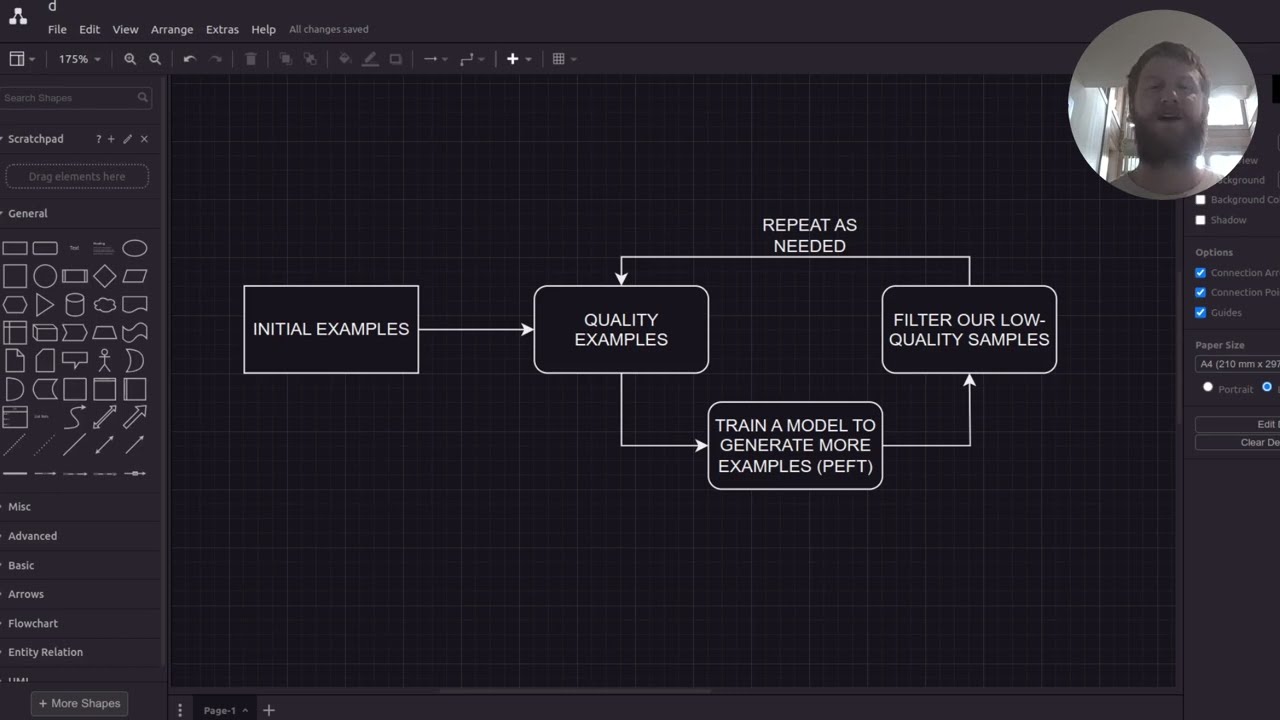This screenshot has height=720, width=1280.
Task: Expand the Flowchart shapes section
Action: [33, 623]
